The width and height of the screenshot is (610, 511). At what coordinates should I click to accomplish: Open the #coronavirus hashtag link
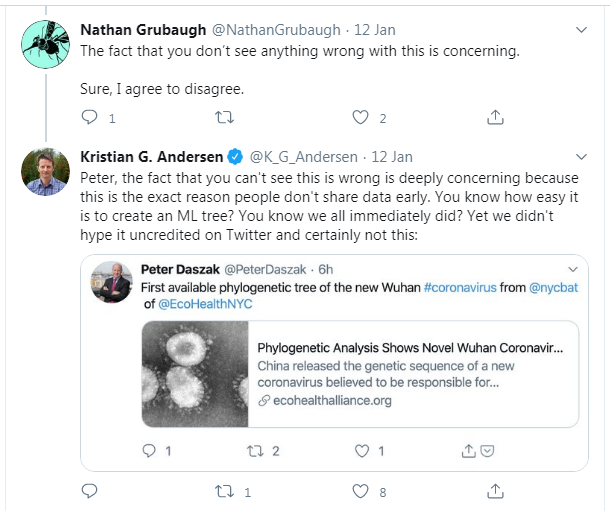pos(461,290)
